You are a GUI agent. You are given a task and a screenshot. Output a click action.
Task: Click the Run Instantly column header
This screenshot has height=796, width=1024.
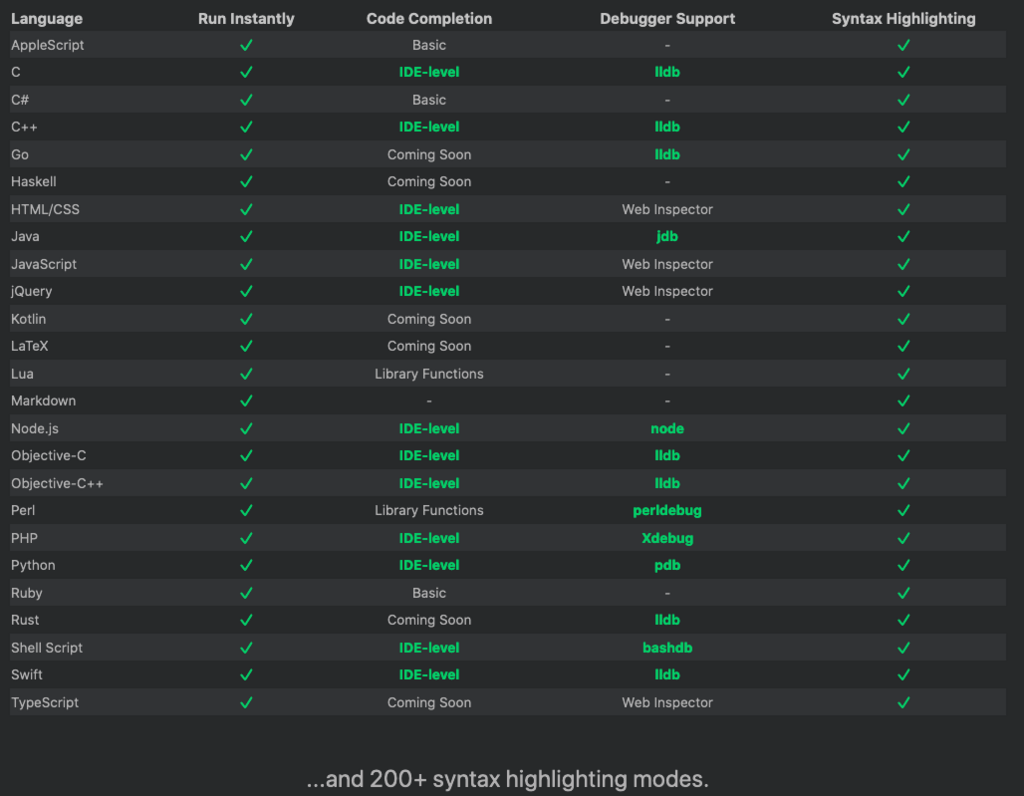(246, 19)
